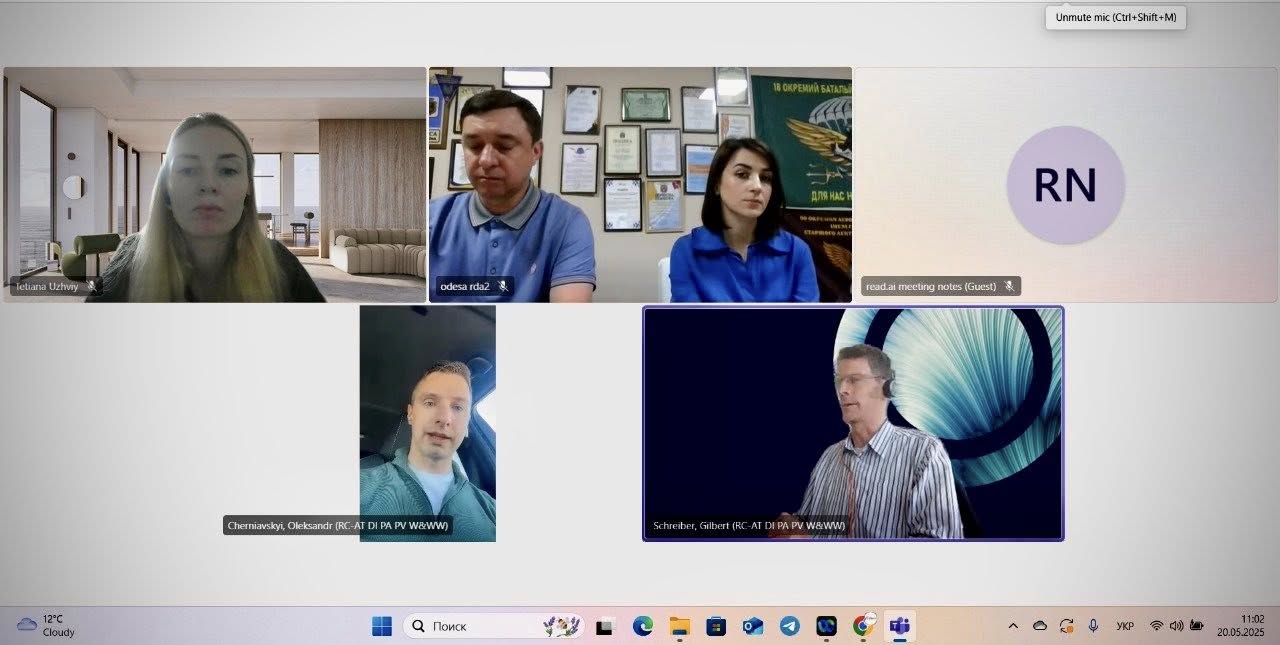
Task: Click muted mic icon beside Tetiana Uzhviy
Action: click(92, 286)
